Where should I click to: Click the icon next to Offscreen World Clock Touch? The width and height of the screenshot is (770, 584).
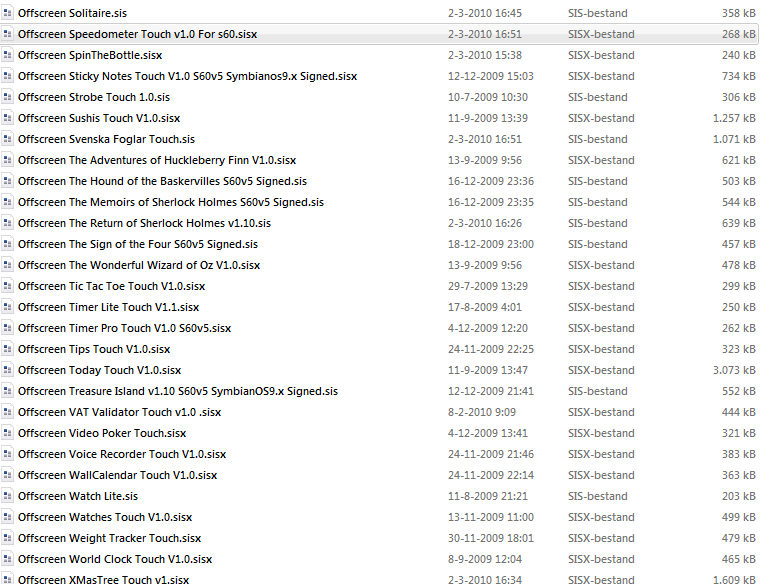(7, 559)
